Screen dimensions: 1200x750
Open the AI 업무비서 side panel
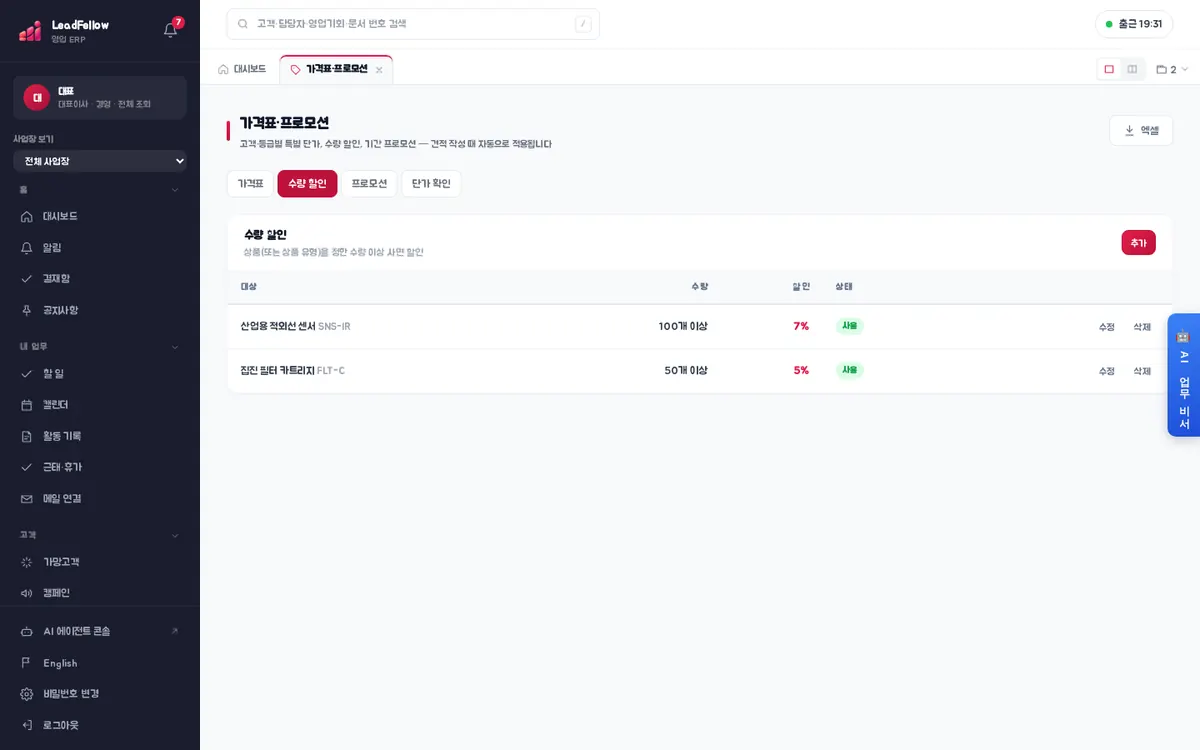click(1184, 376)
